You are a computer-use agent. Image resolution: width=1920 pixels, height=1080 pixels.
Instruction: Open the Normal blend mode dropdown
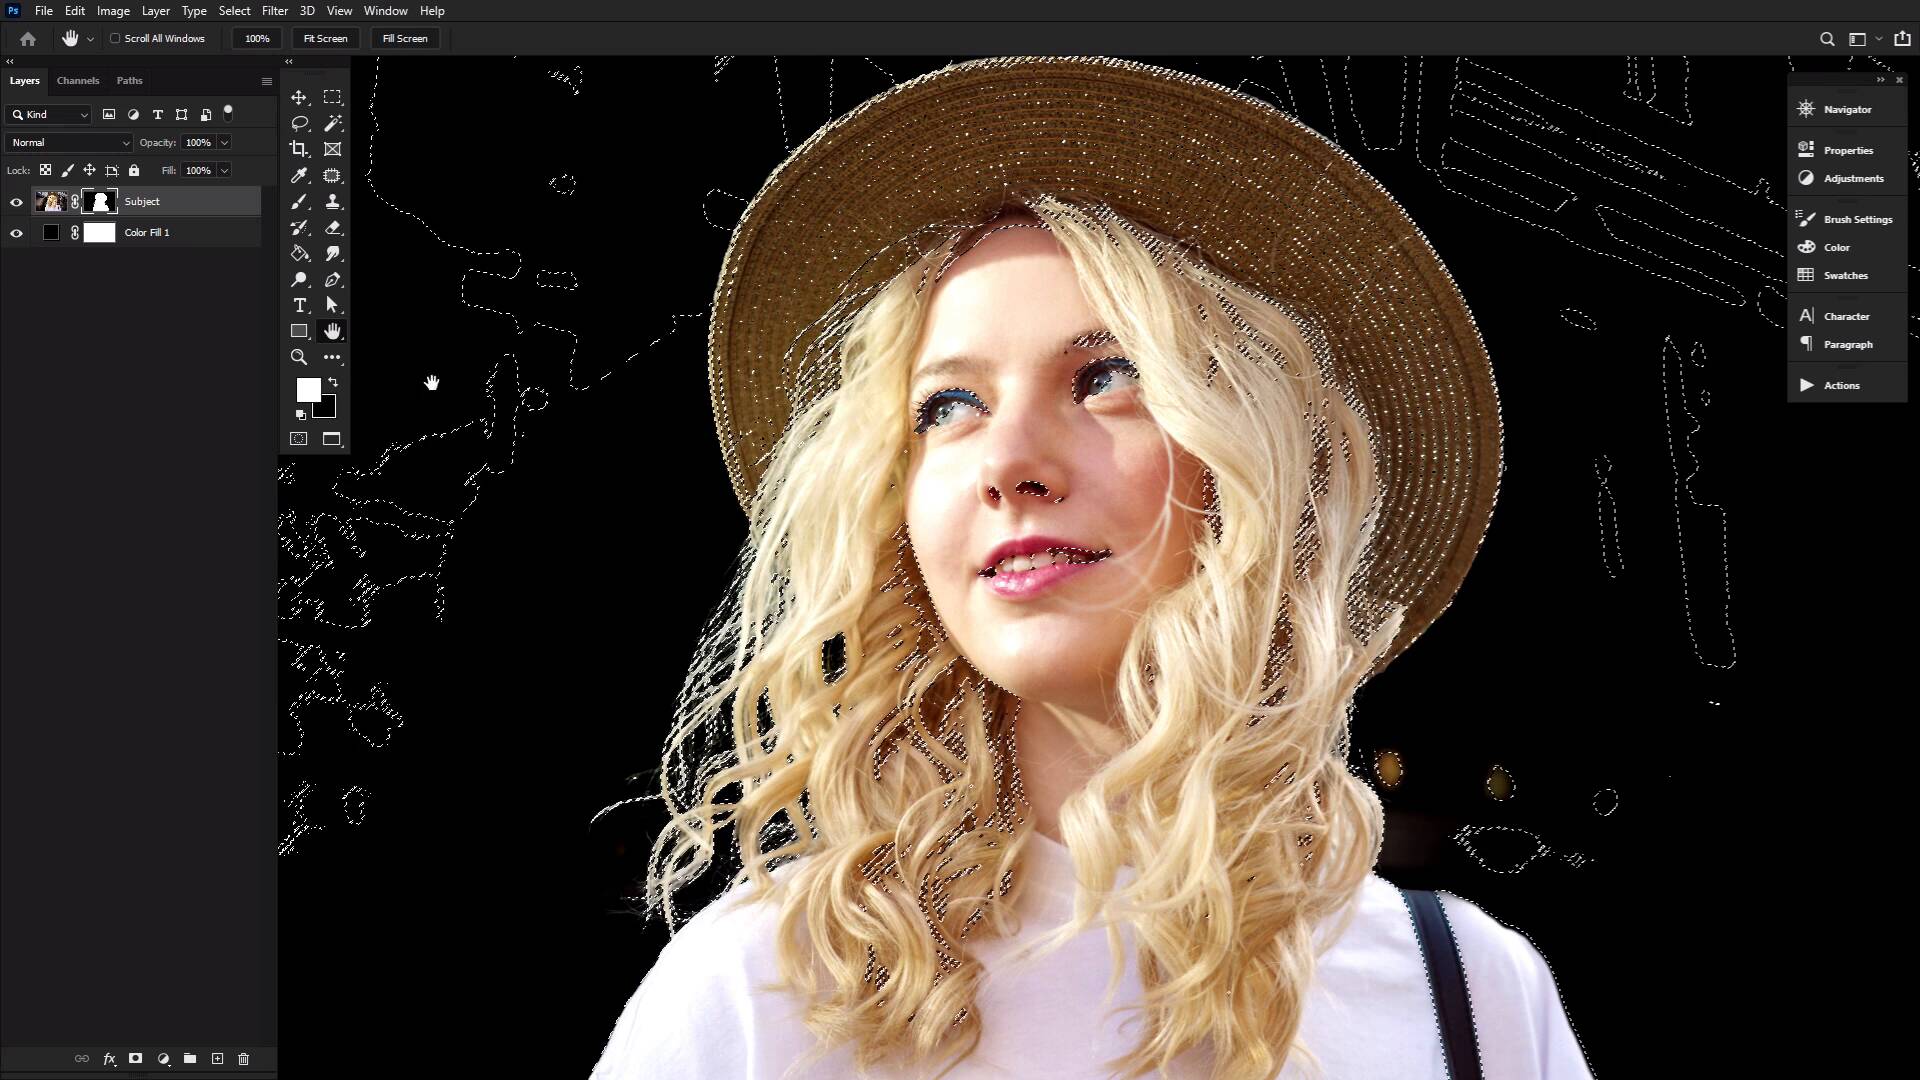click(69, 143)
